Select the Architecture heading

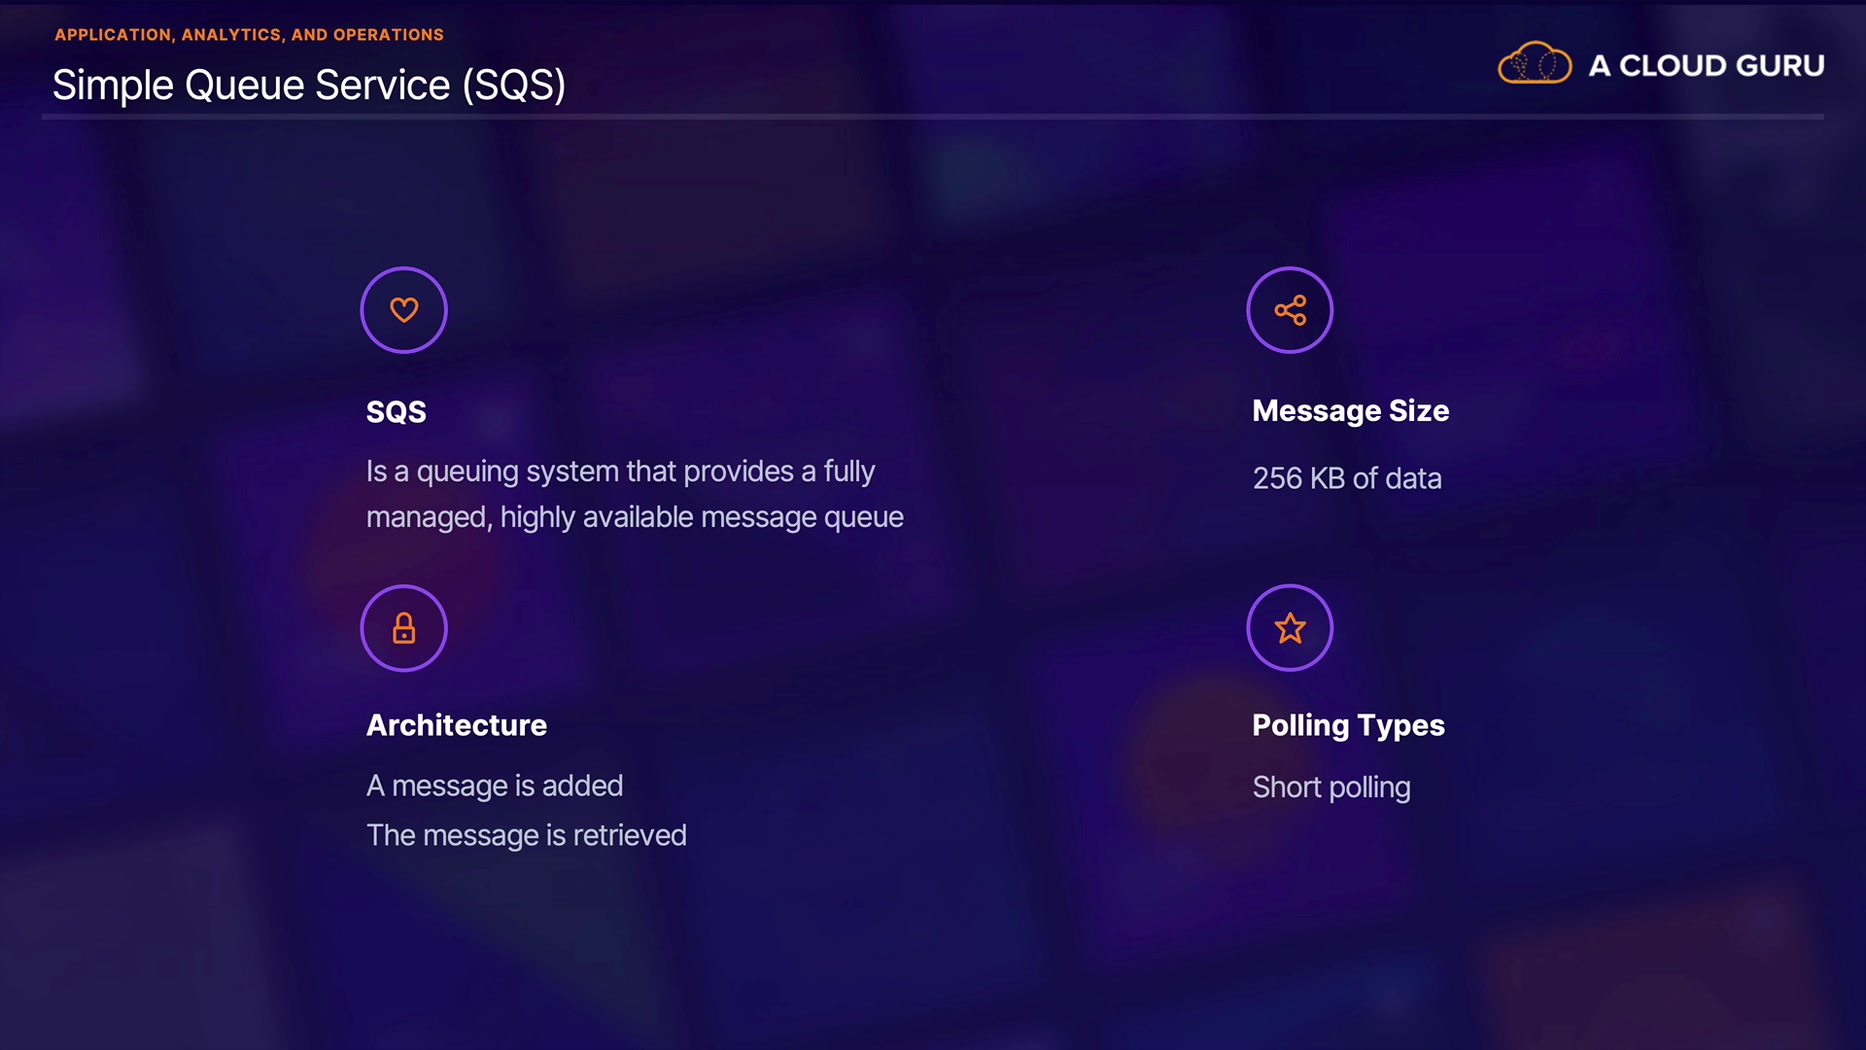tap(456, 725)
